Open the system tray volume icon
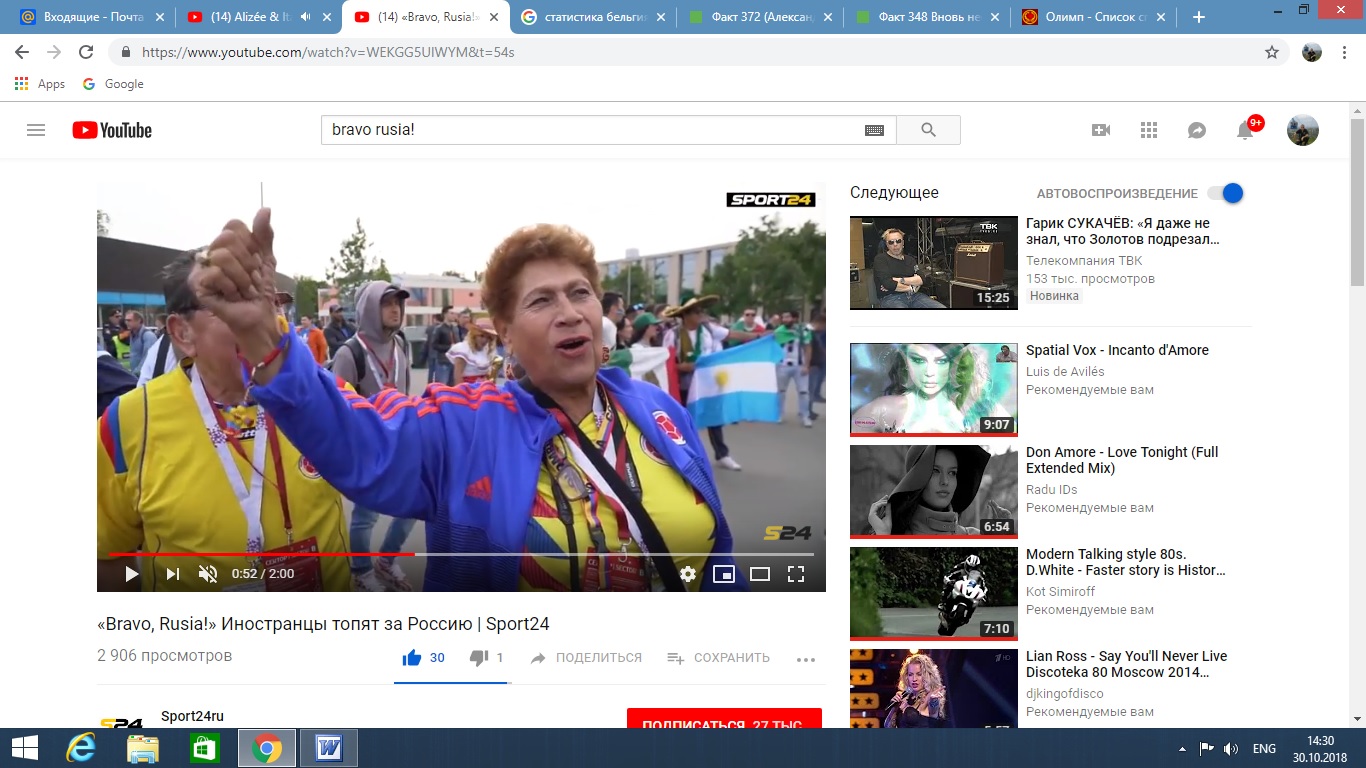The width and height of the screenshot is (1366, 768). pos(1231,748)
